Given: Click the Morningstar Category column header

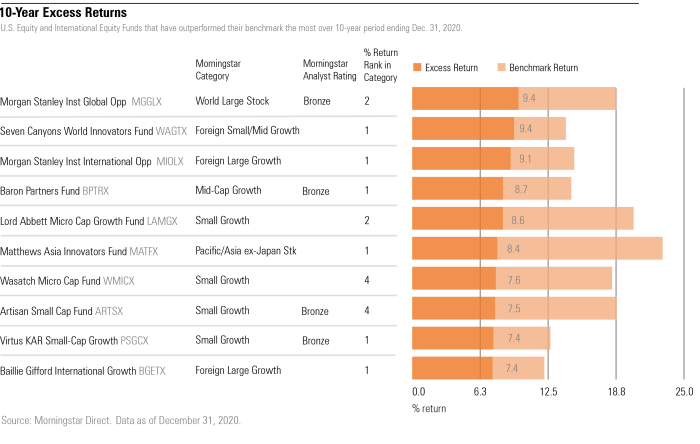Looking at the screenshot, I should pyautogui.click(x=218, y=69).
